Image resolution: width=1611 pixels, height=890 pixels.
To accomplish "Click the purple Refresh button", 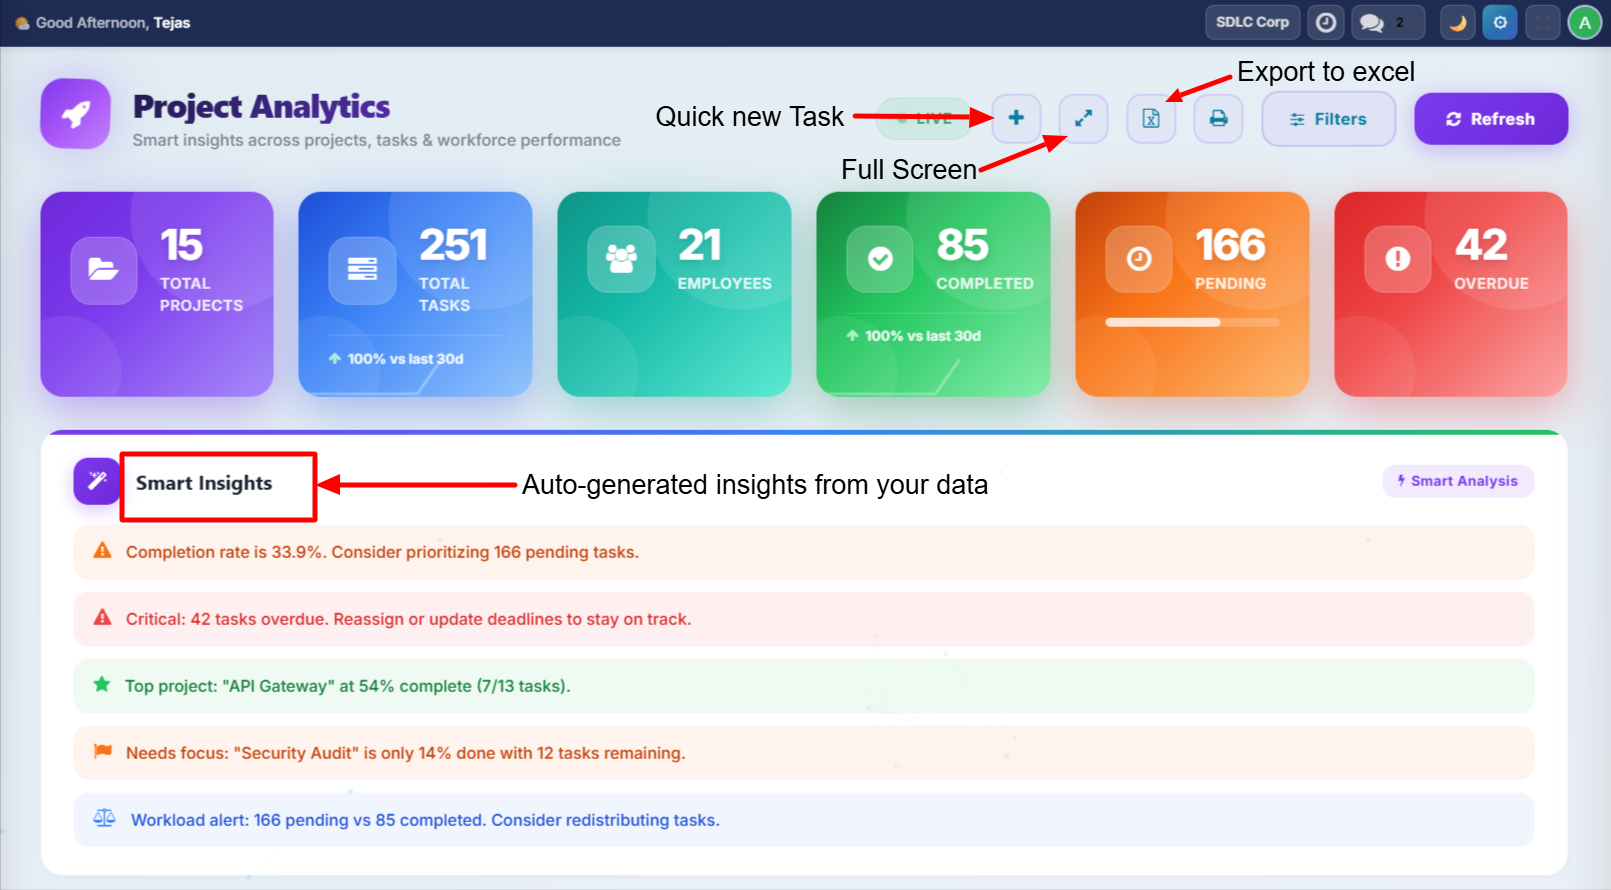I will click(1490, 119).
